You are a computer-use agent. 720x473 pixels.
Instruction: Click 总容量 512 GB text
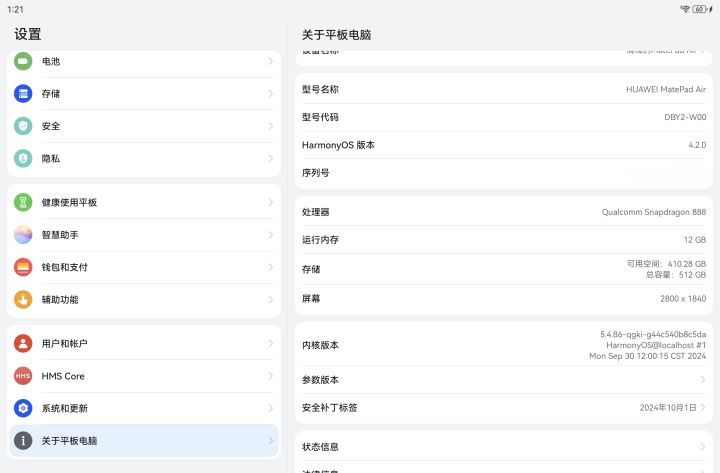coord(676,275)
